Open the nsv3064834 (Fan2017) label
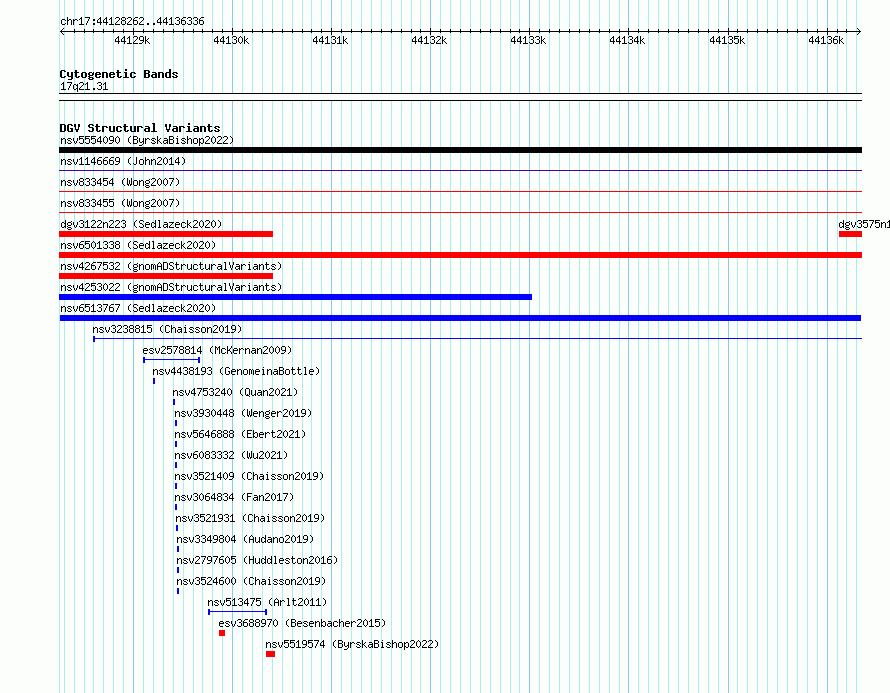 point(234,497)
